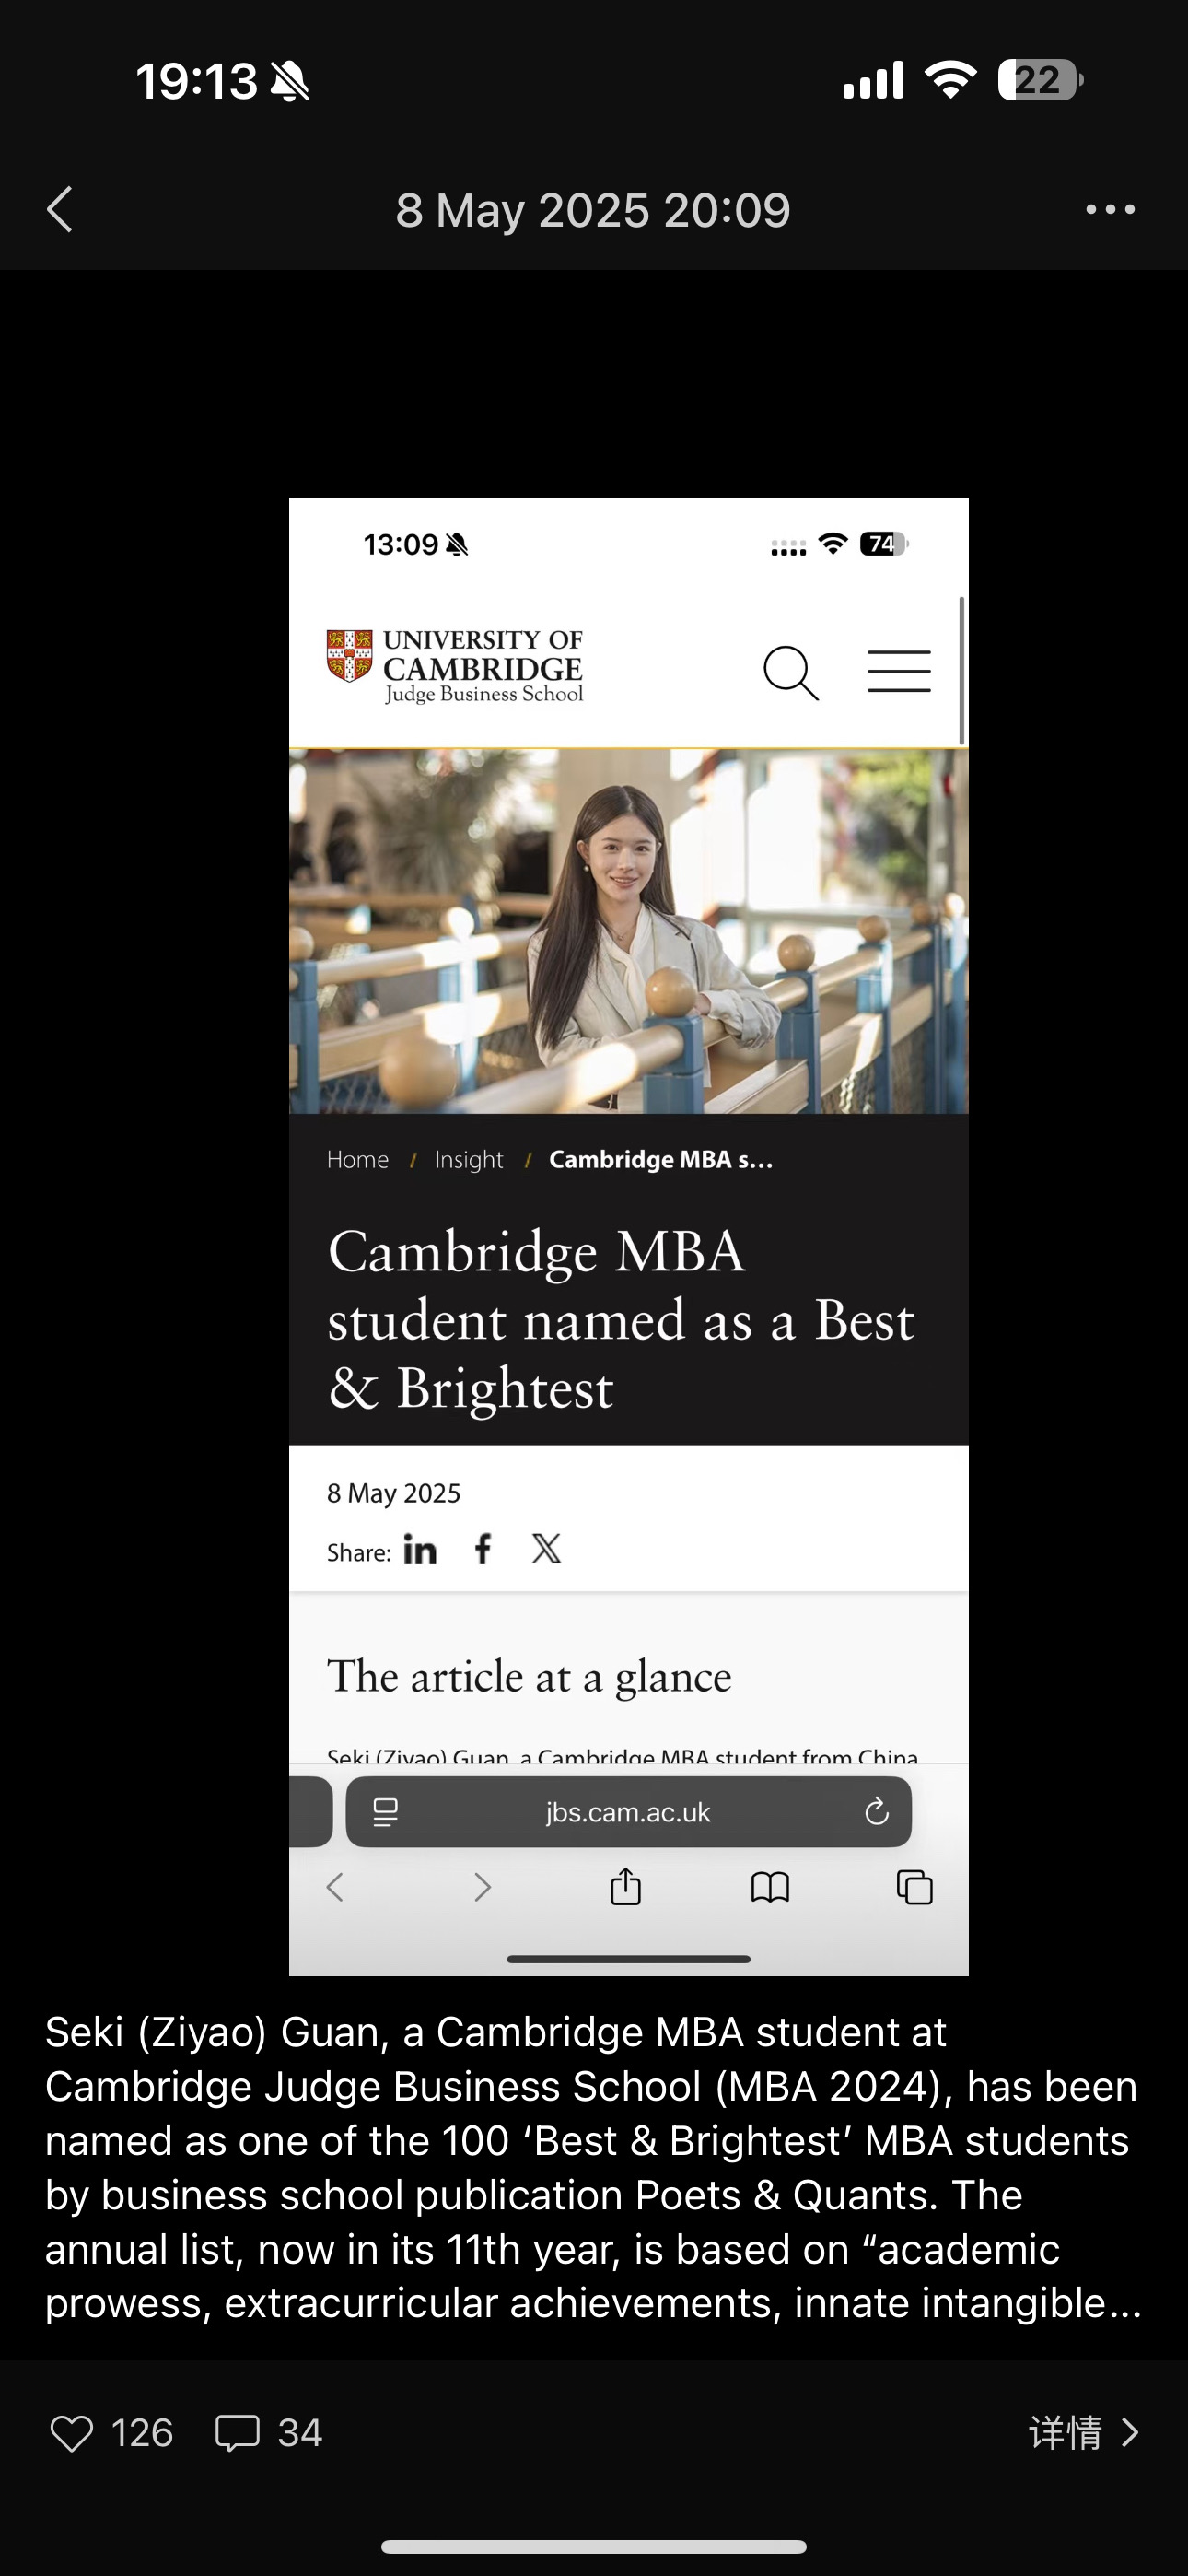Image resolution: width=1188 pixels, height=2576 pixels.
Task: Tap the Safari reload icon
Action: [x=877, y=1811]
